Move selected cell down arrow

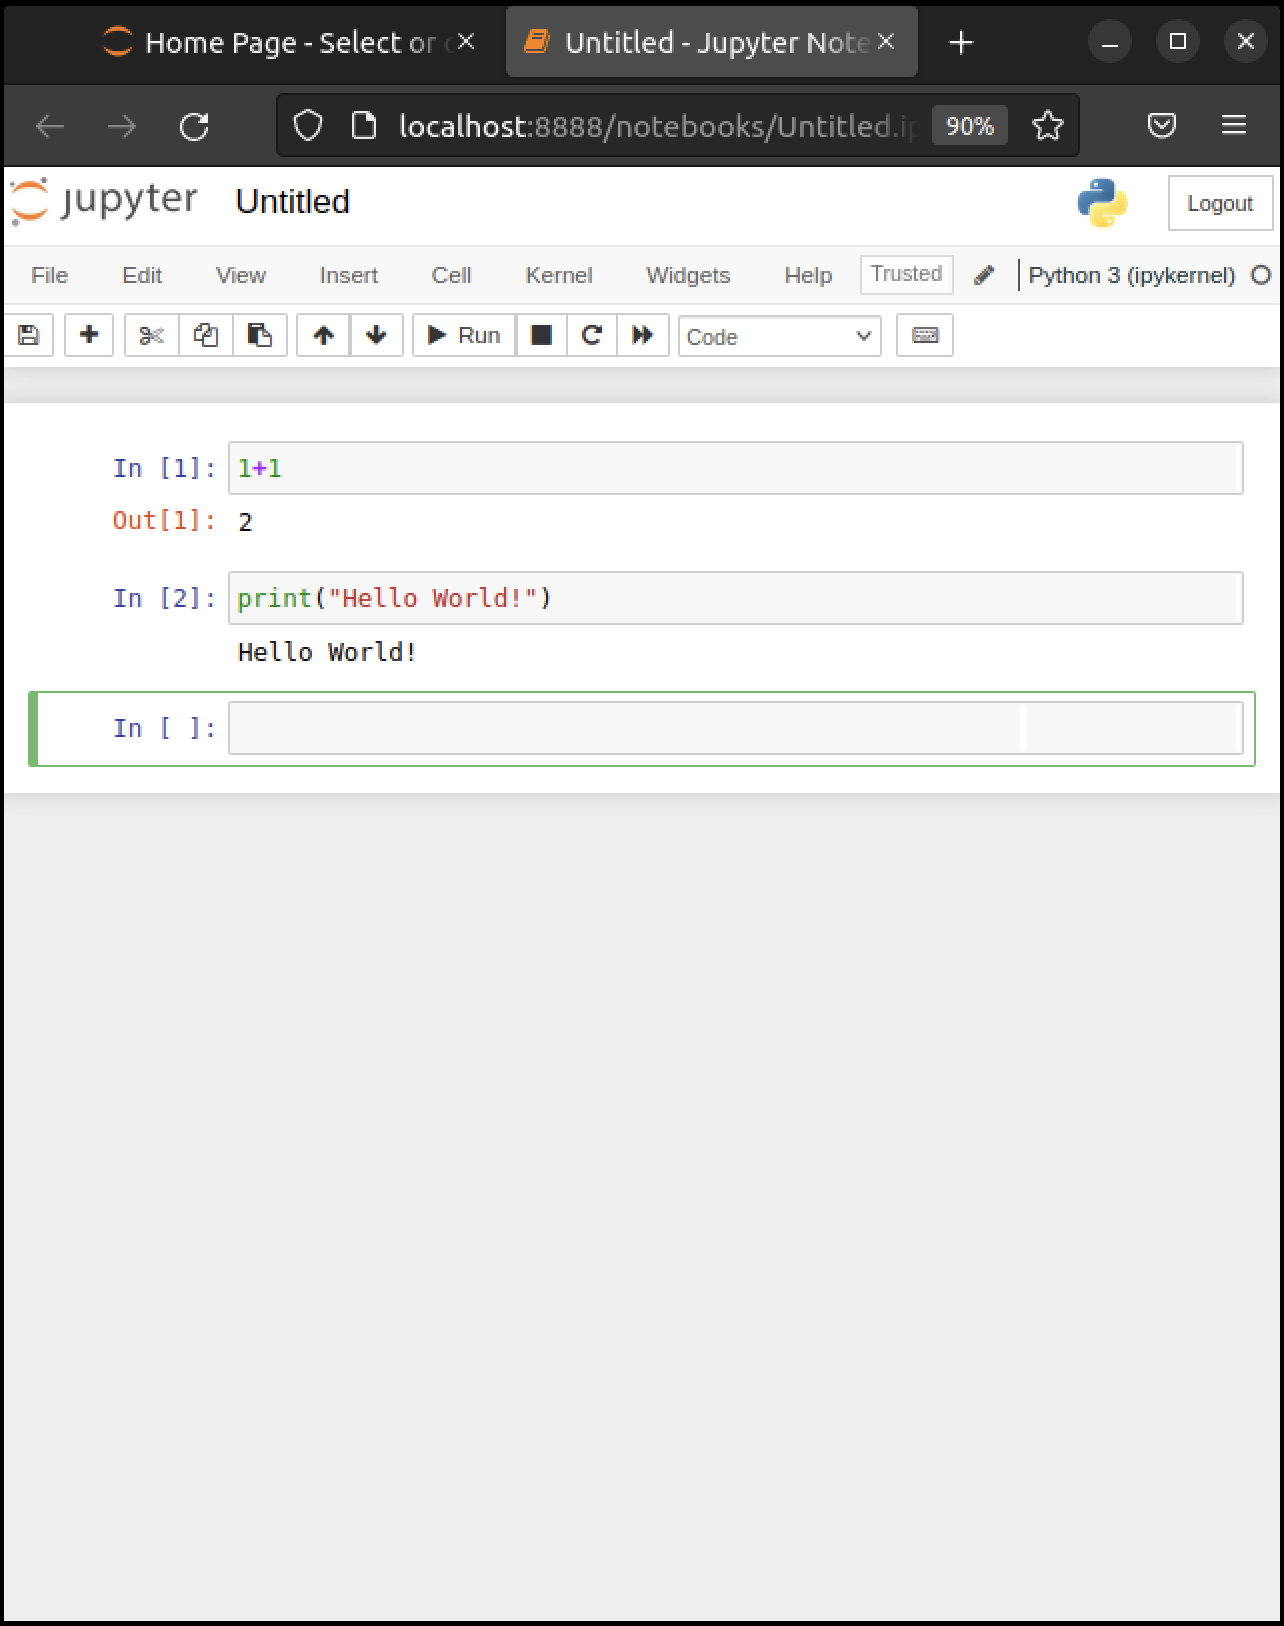(377, 335)
